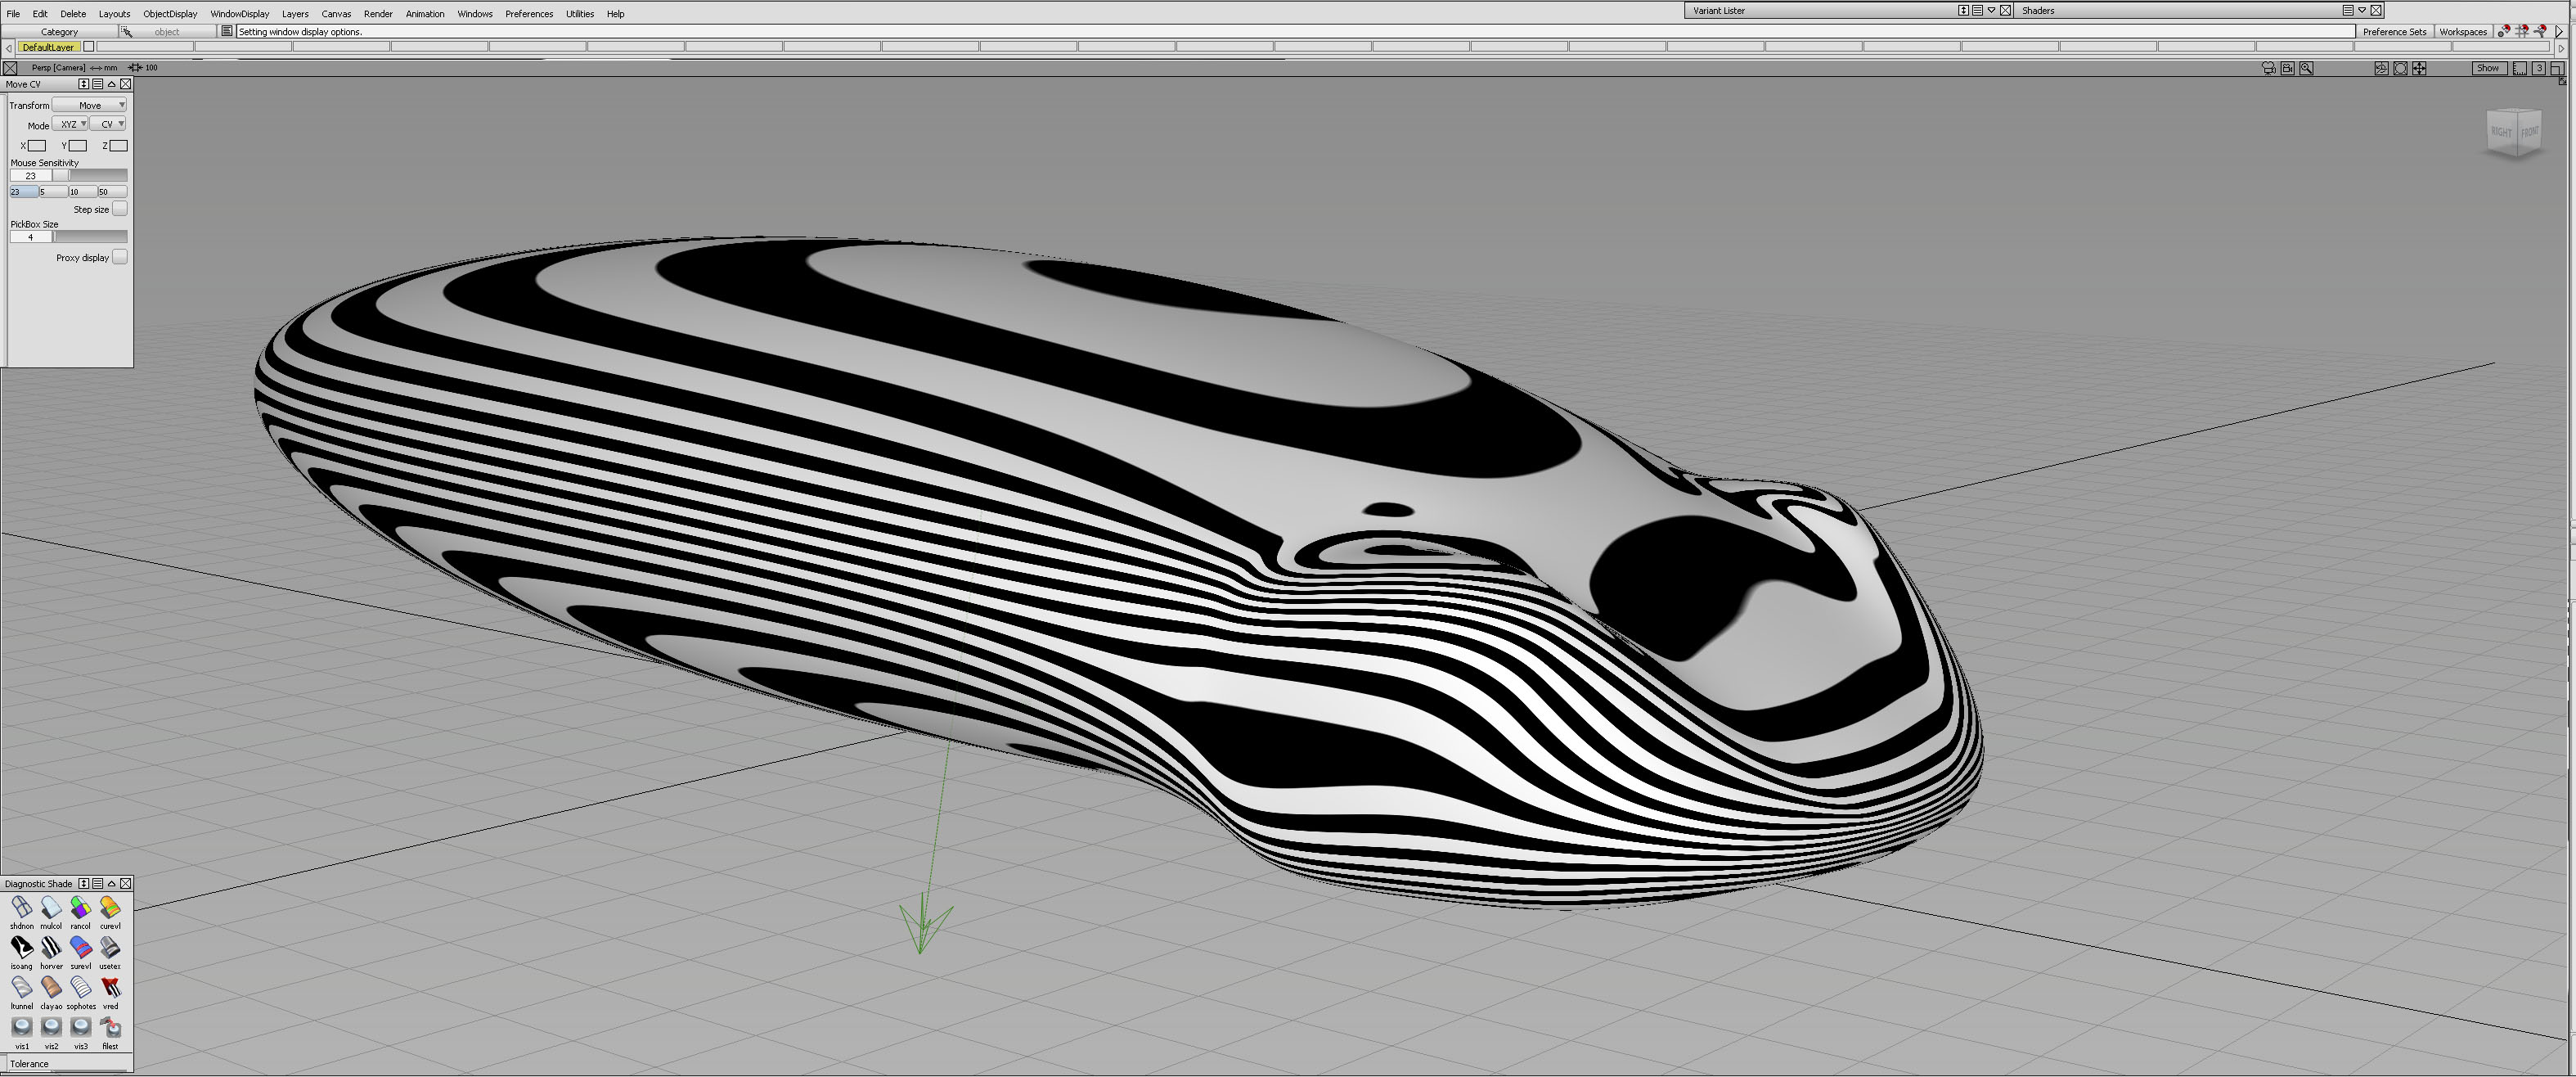Click the vred shading icon
2576x1077 pixels.
[x=110, y=987]
